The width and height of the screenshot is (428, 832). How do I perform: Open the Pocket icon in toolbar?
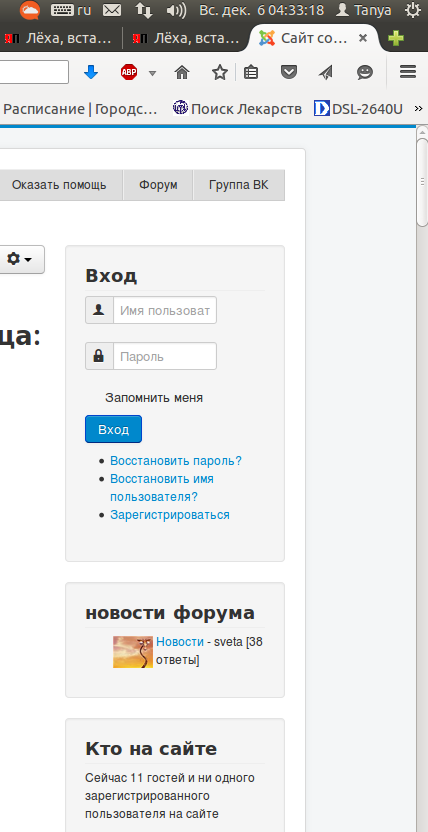coord(289,72)
